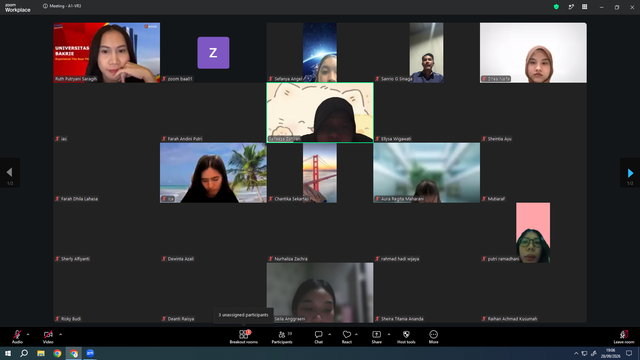Expand the Chat options arrow
Image resolution: width=640 pixels, height=360 pixels.
tap(329, 334)
